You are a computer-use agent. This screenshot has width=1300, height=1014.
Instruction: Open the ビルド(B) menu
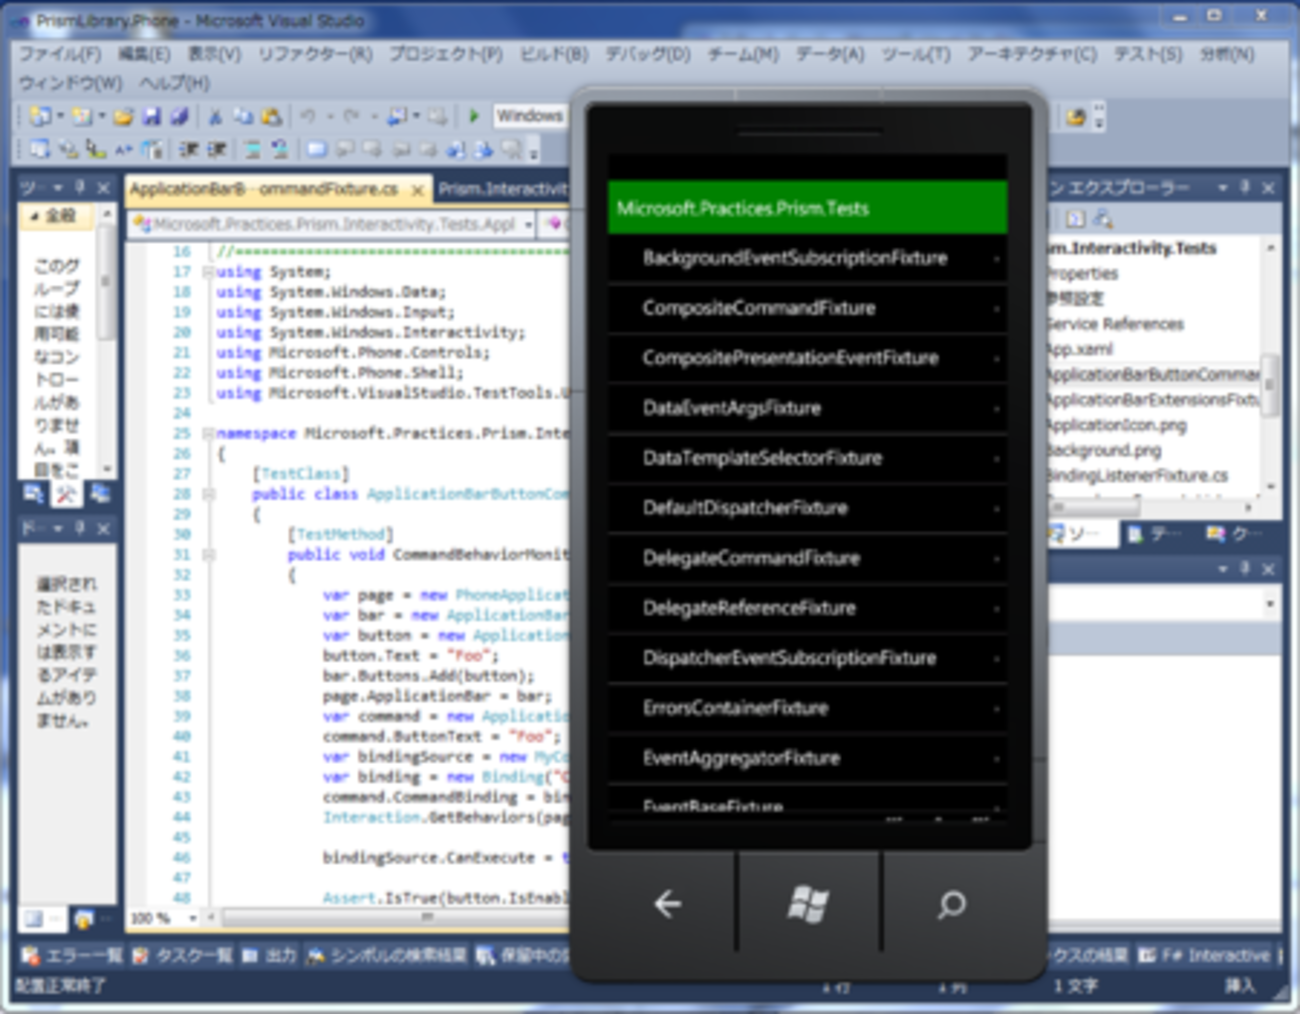click(553, 54)
